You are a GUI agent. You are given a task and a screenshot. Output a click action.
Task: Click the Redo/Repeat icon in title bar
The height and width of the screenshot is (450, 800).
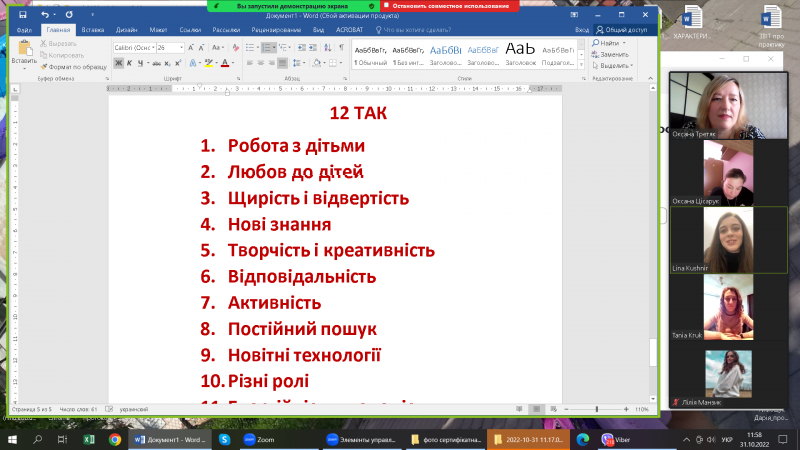(x=69, y=15)
